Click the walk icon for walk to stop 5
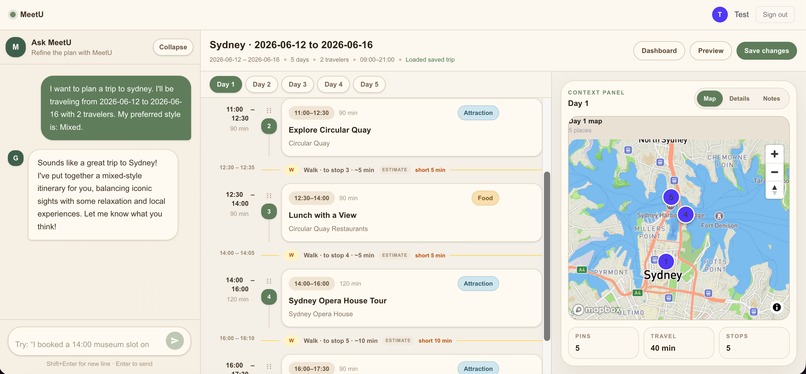Screen dimensions: 806x374 291,340
